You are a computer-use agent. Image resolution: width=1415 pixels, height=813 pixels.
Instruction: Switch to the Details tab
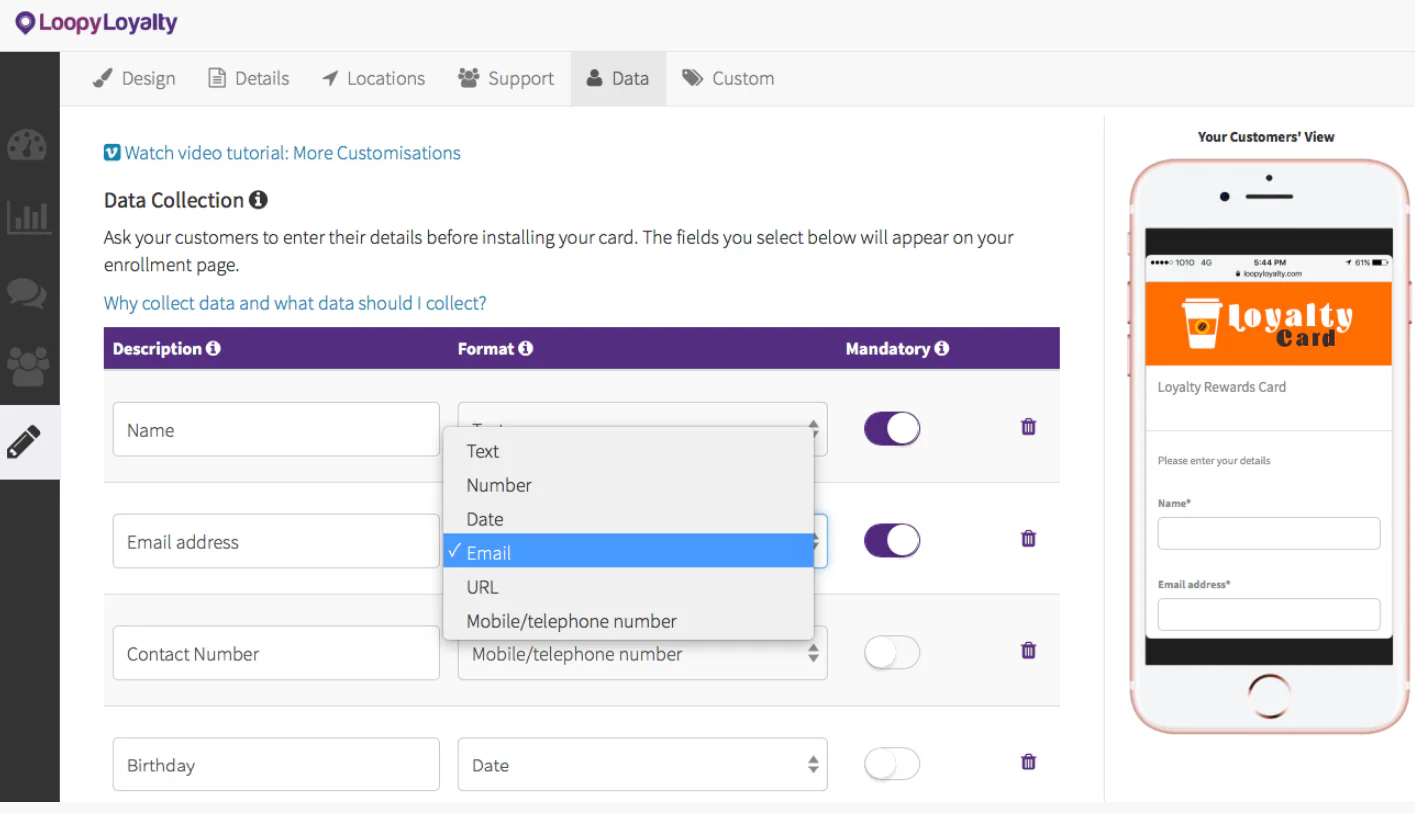tap(249, 78)
